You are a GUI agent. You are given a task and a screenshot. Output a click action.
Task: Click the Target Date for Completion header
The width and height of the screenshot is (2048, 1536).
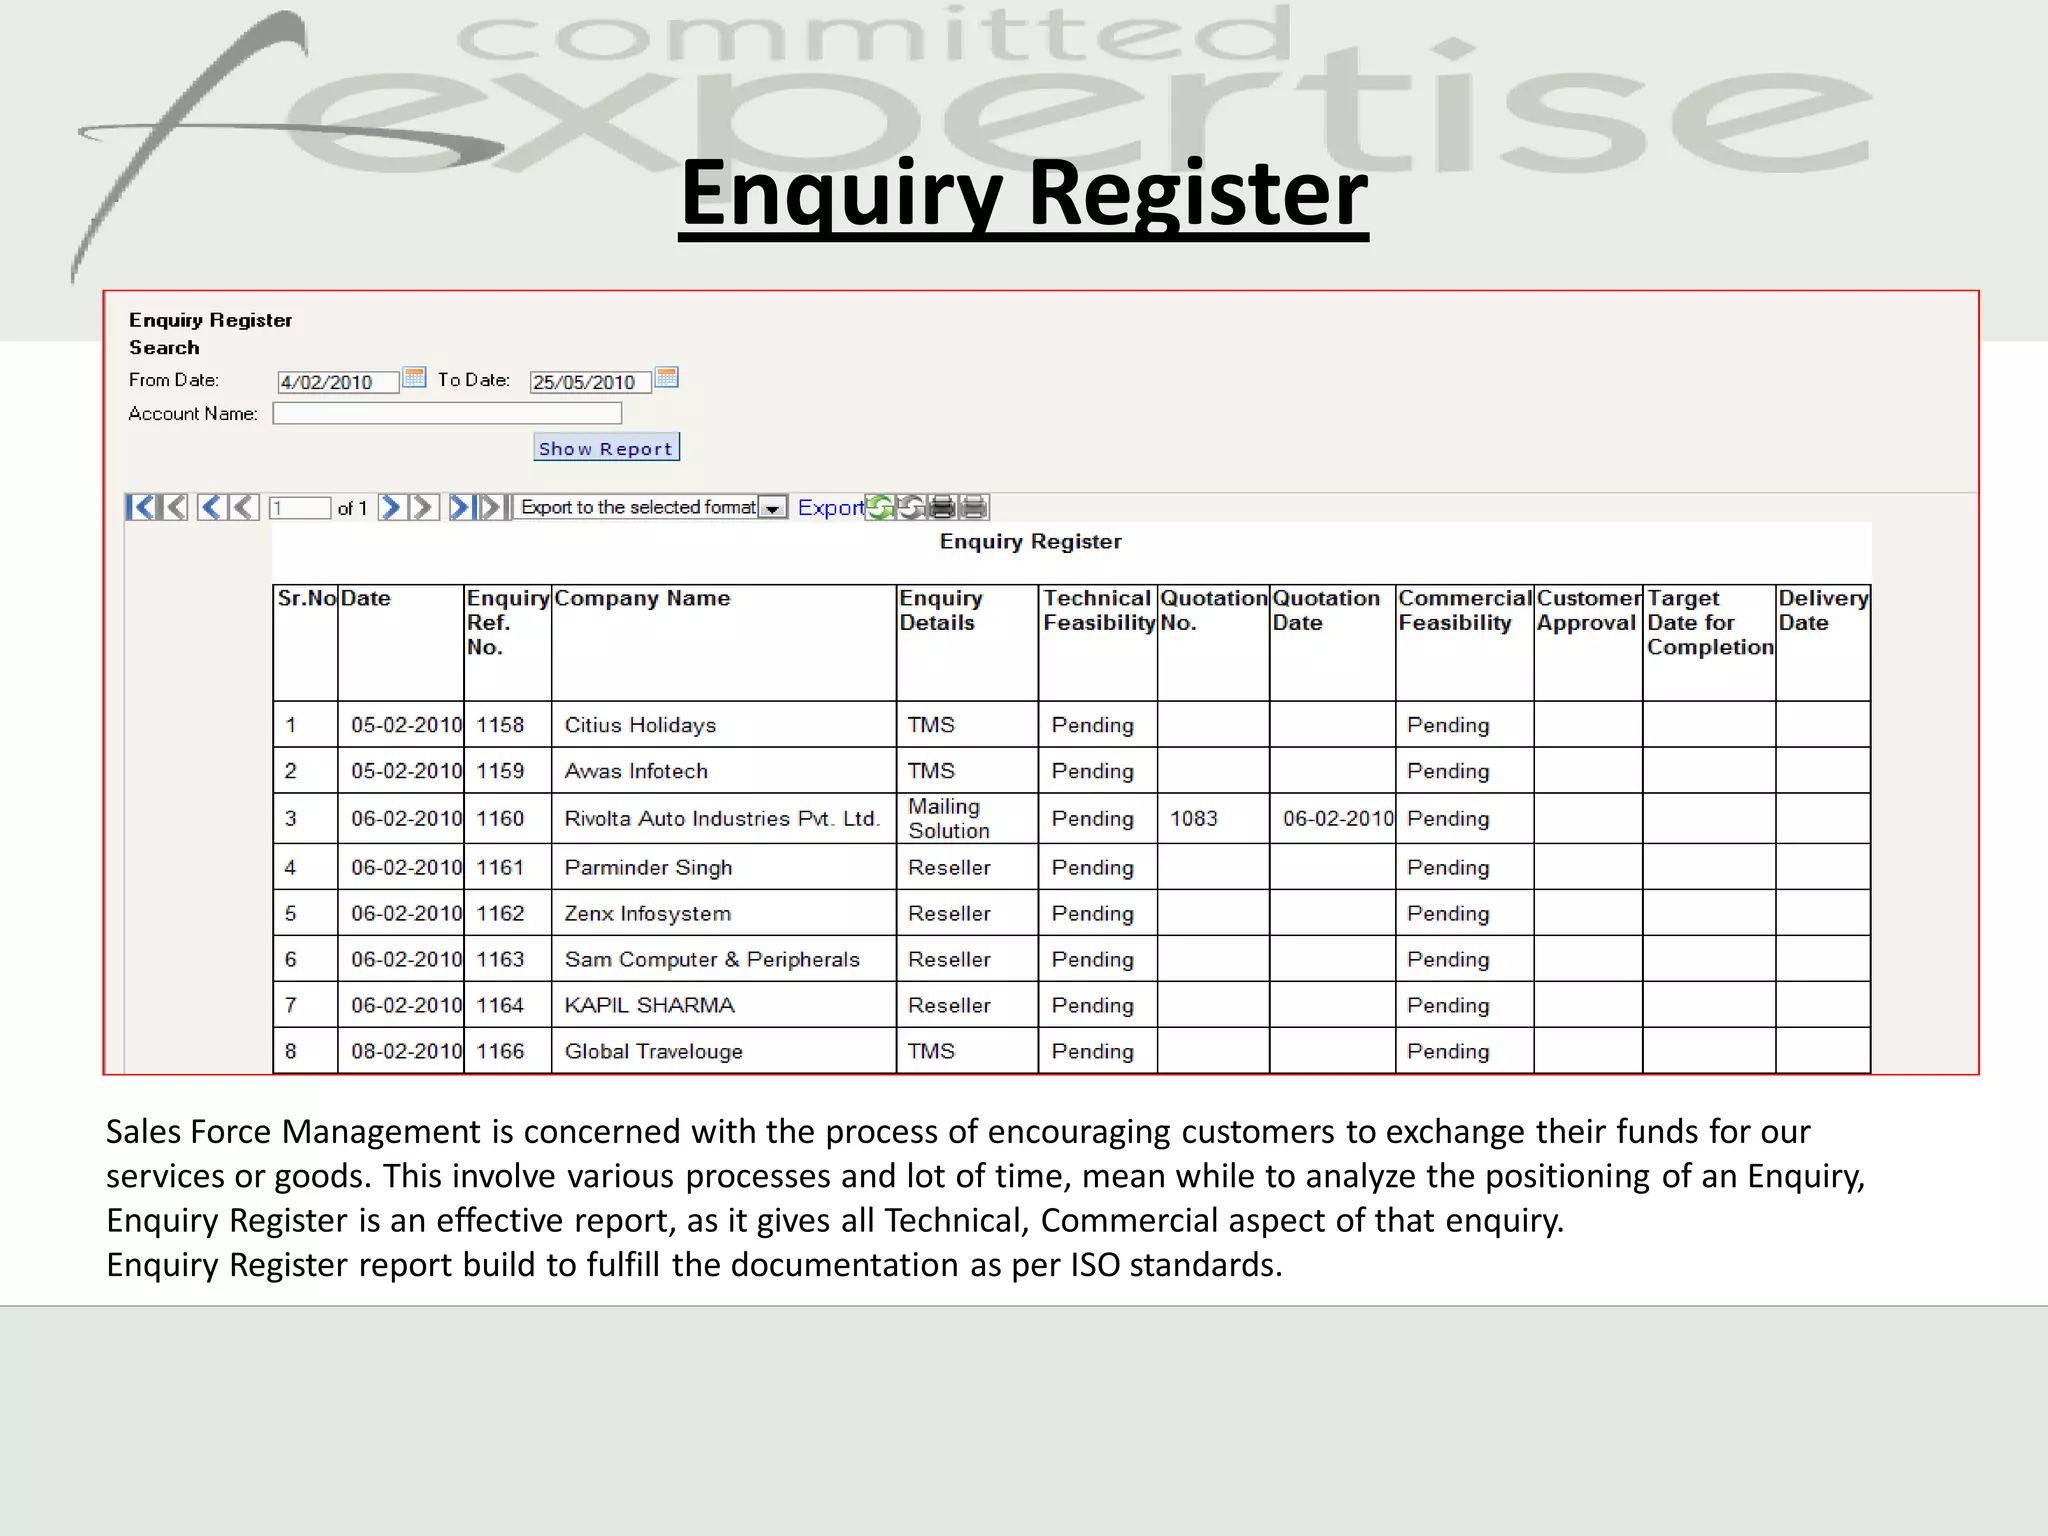click(1709, 642)
